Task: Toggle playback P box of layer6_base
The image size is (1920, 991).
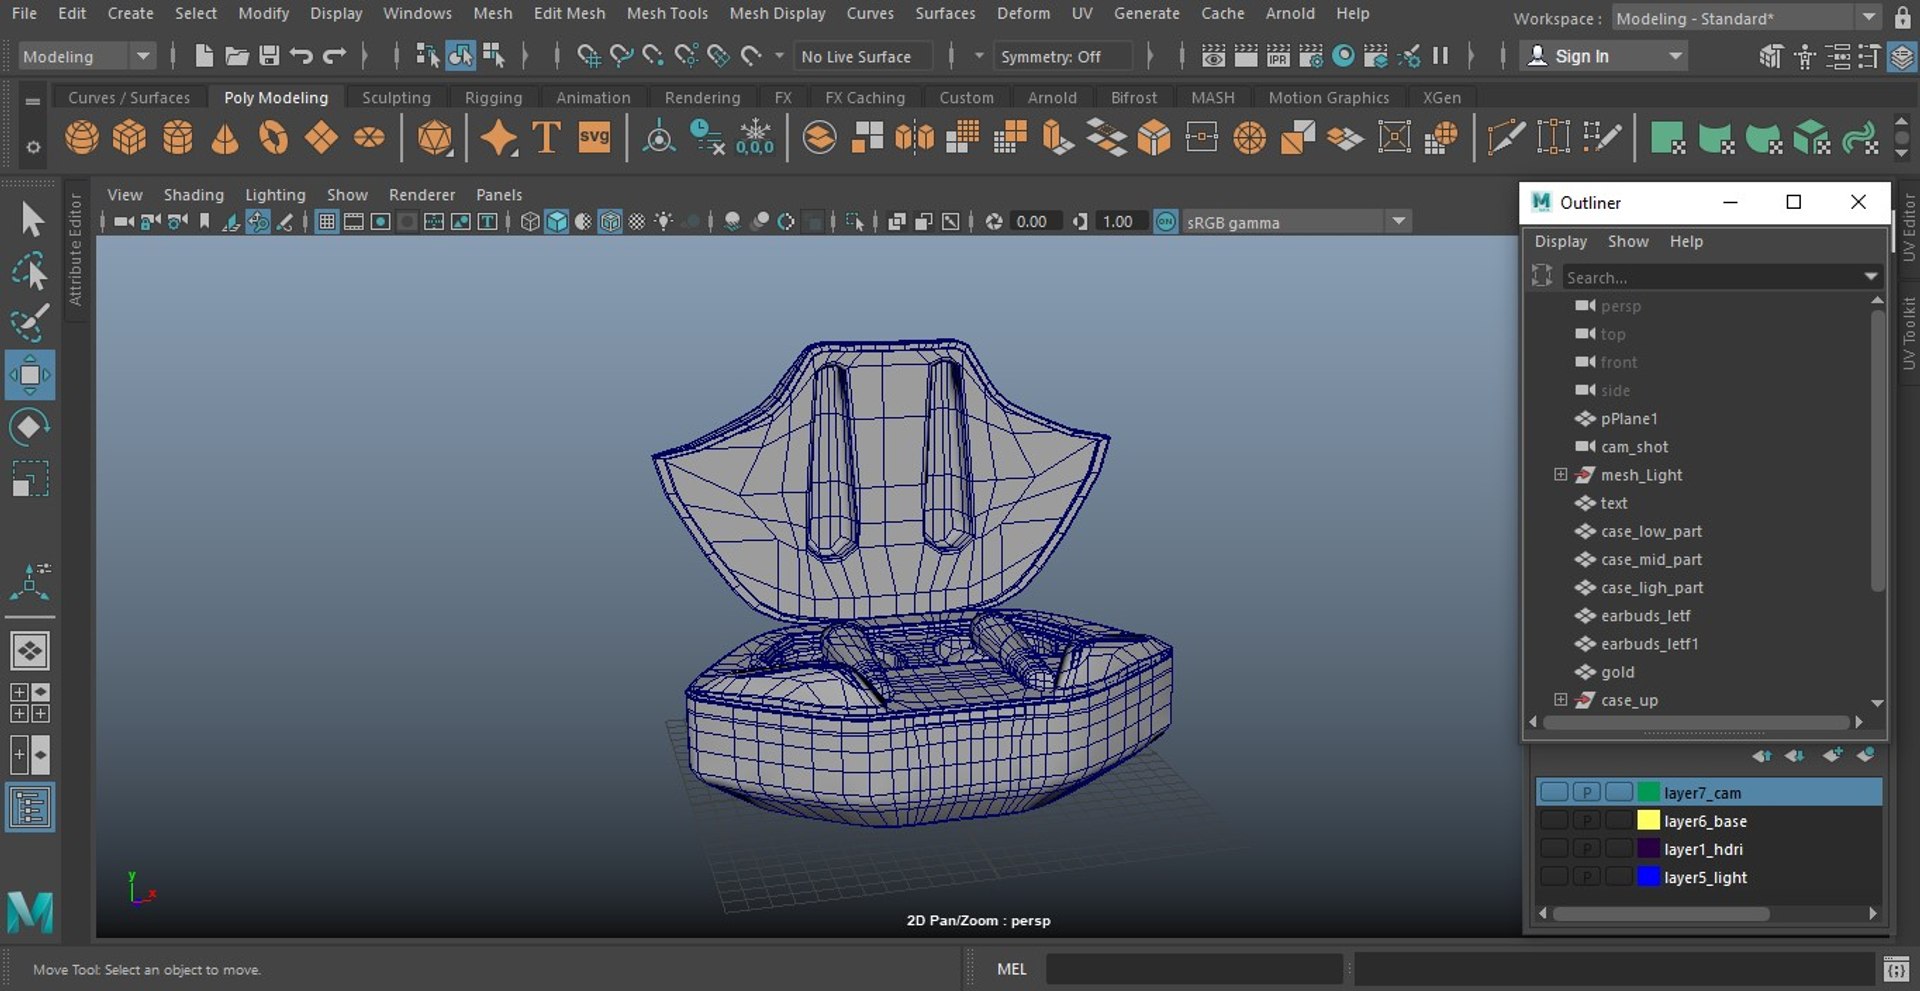Action: (1586, 820)
